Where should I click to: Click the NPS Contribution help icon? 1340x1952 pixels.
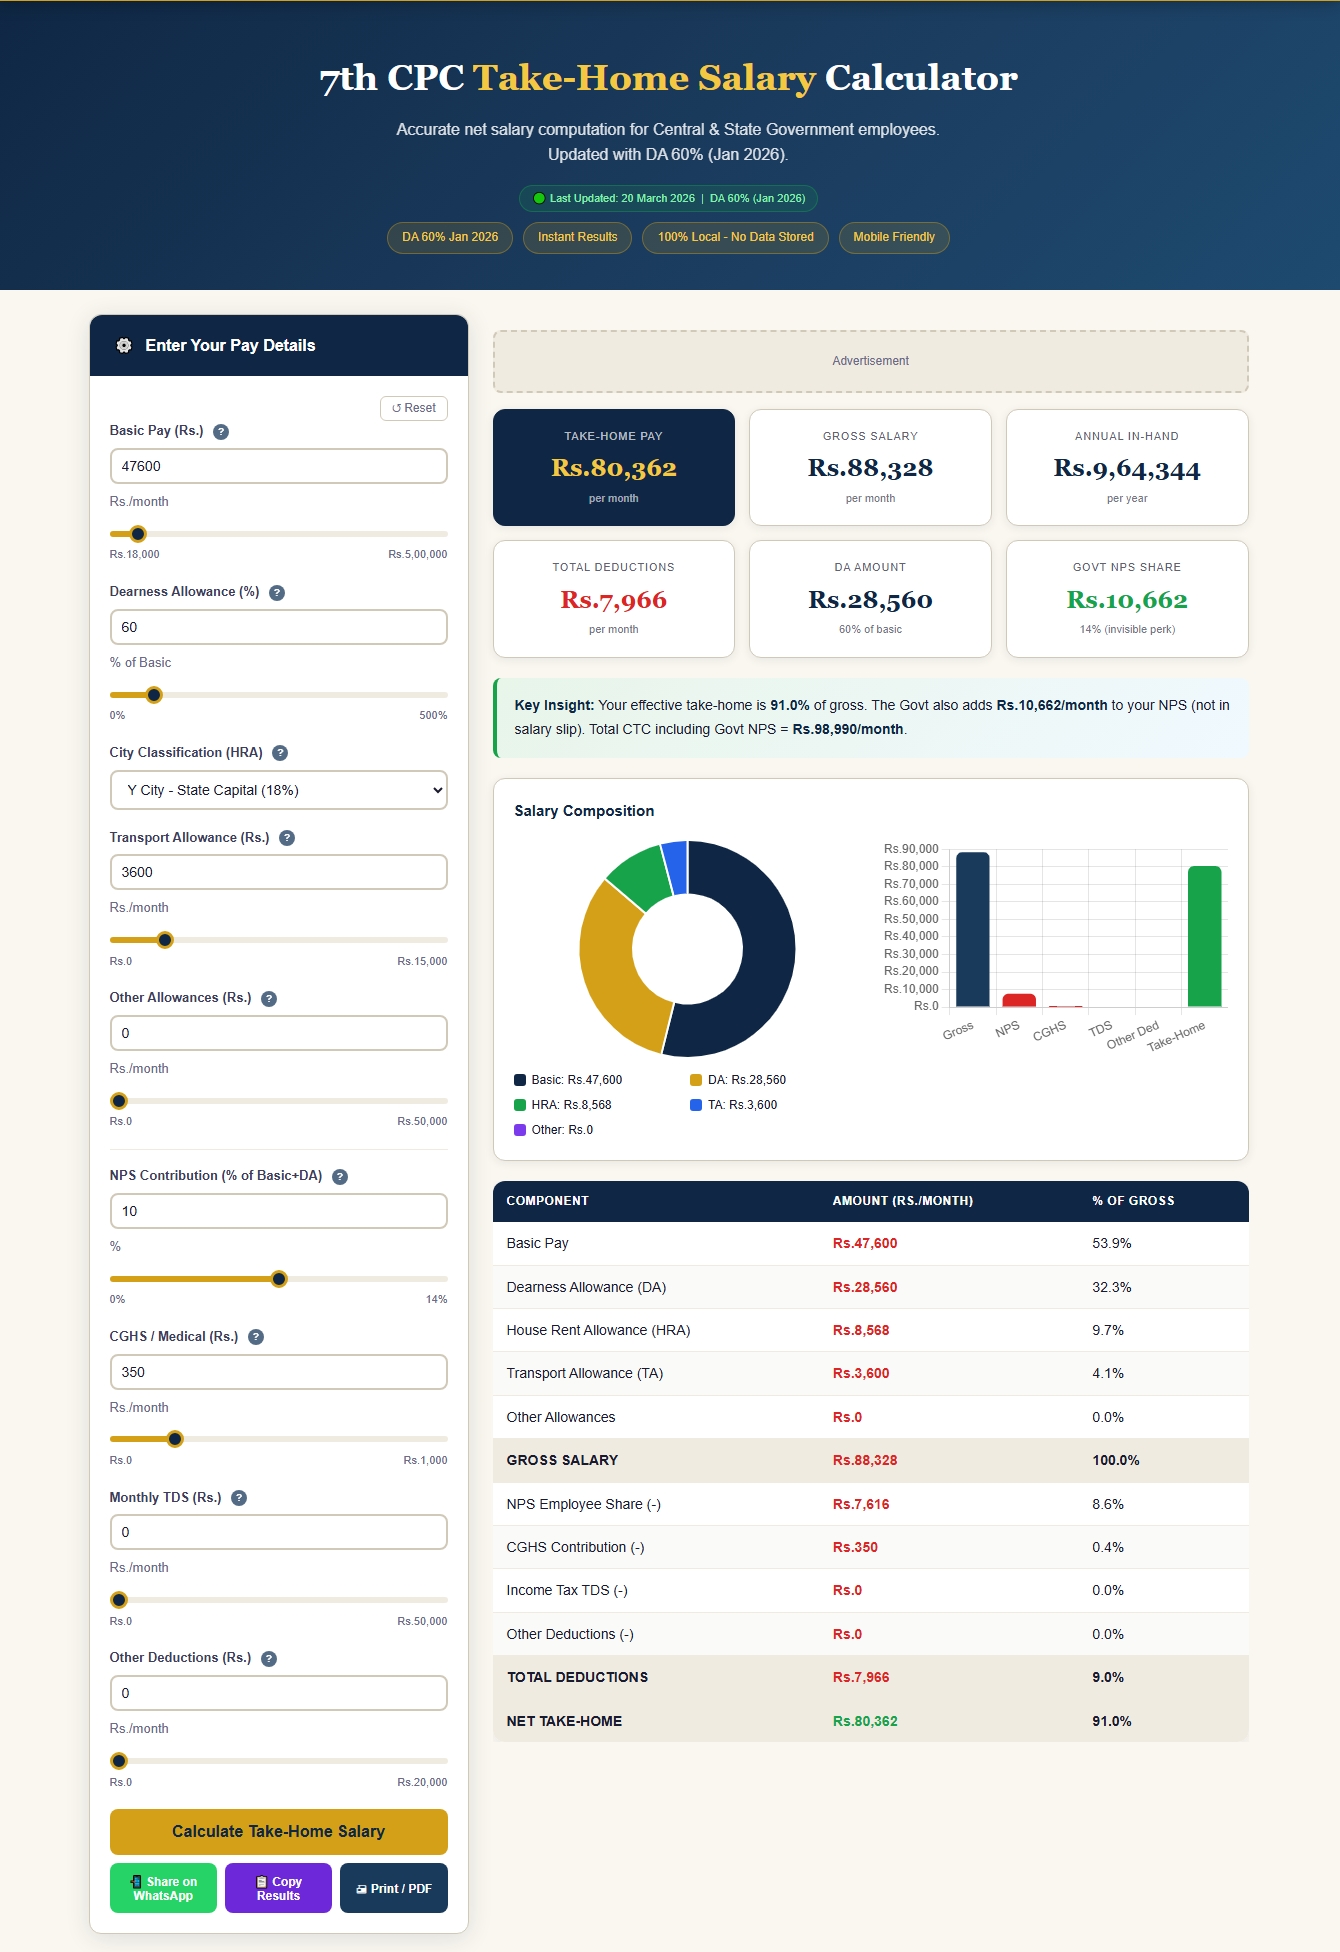[340, 1177]
